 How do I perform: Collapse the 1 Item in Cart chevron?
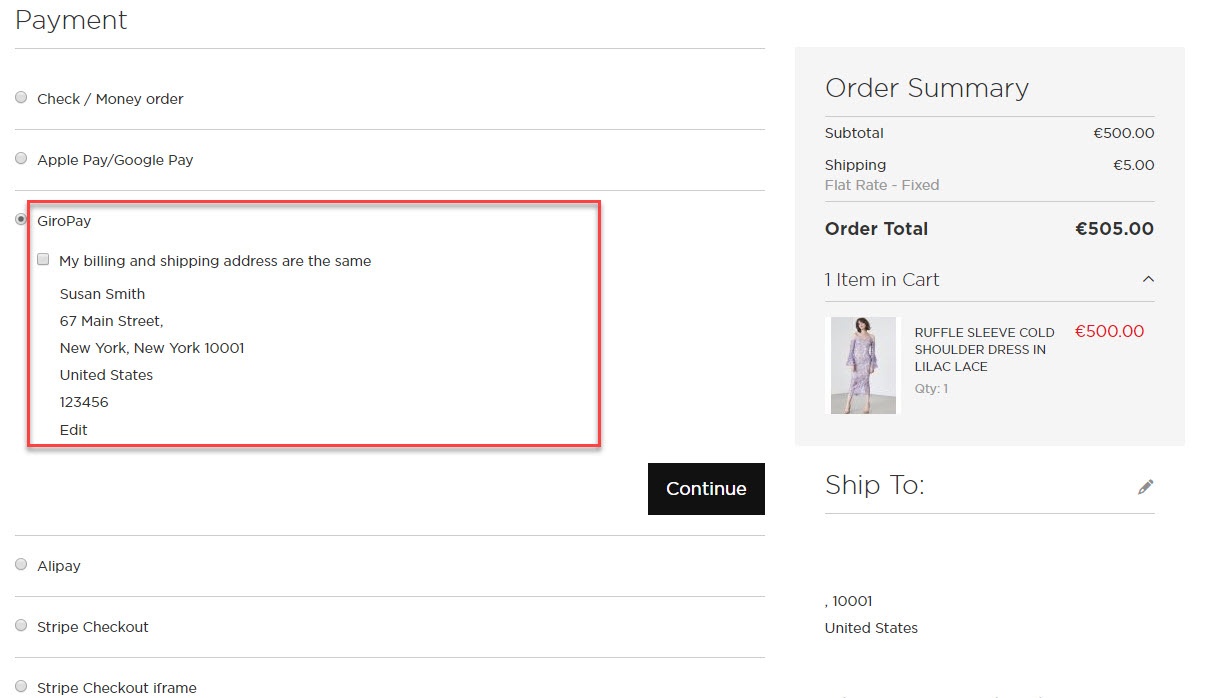[1148, 280]
